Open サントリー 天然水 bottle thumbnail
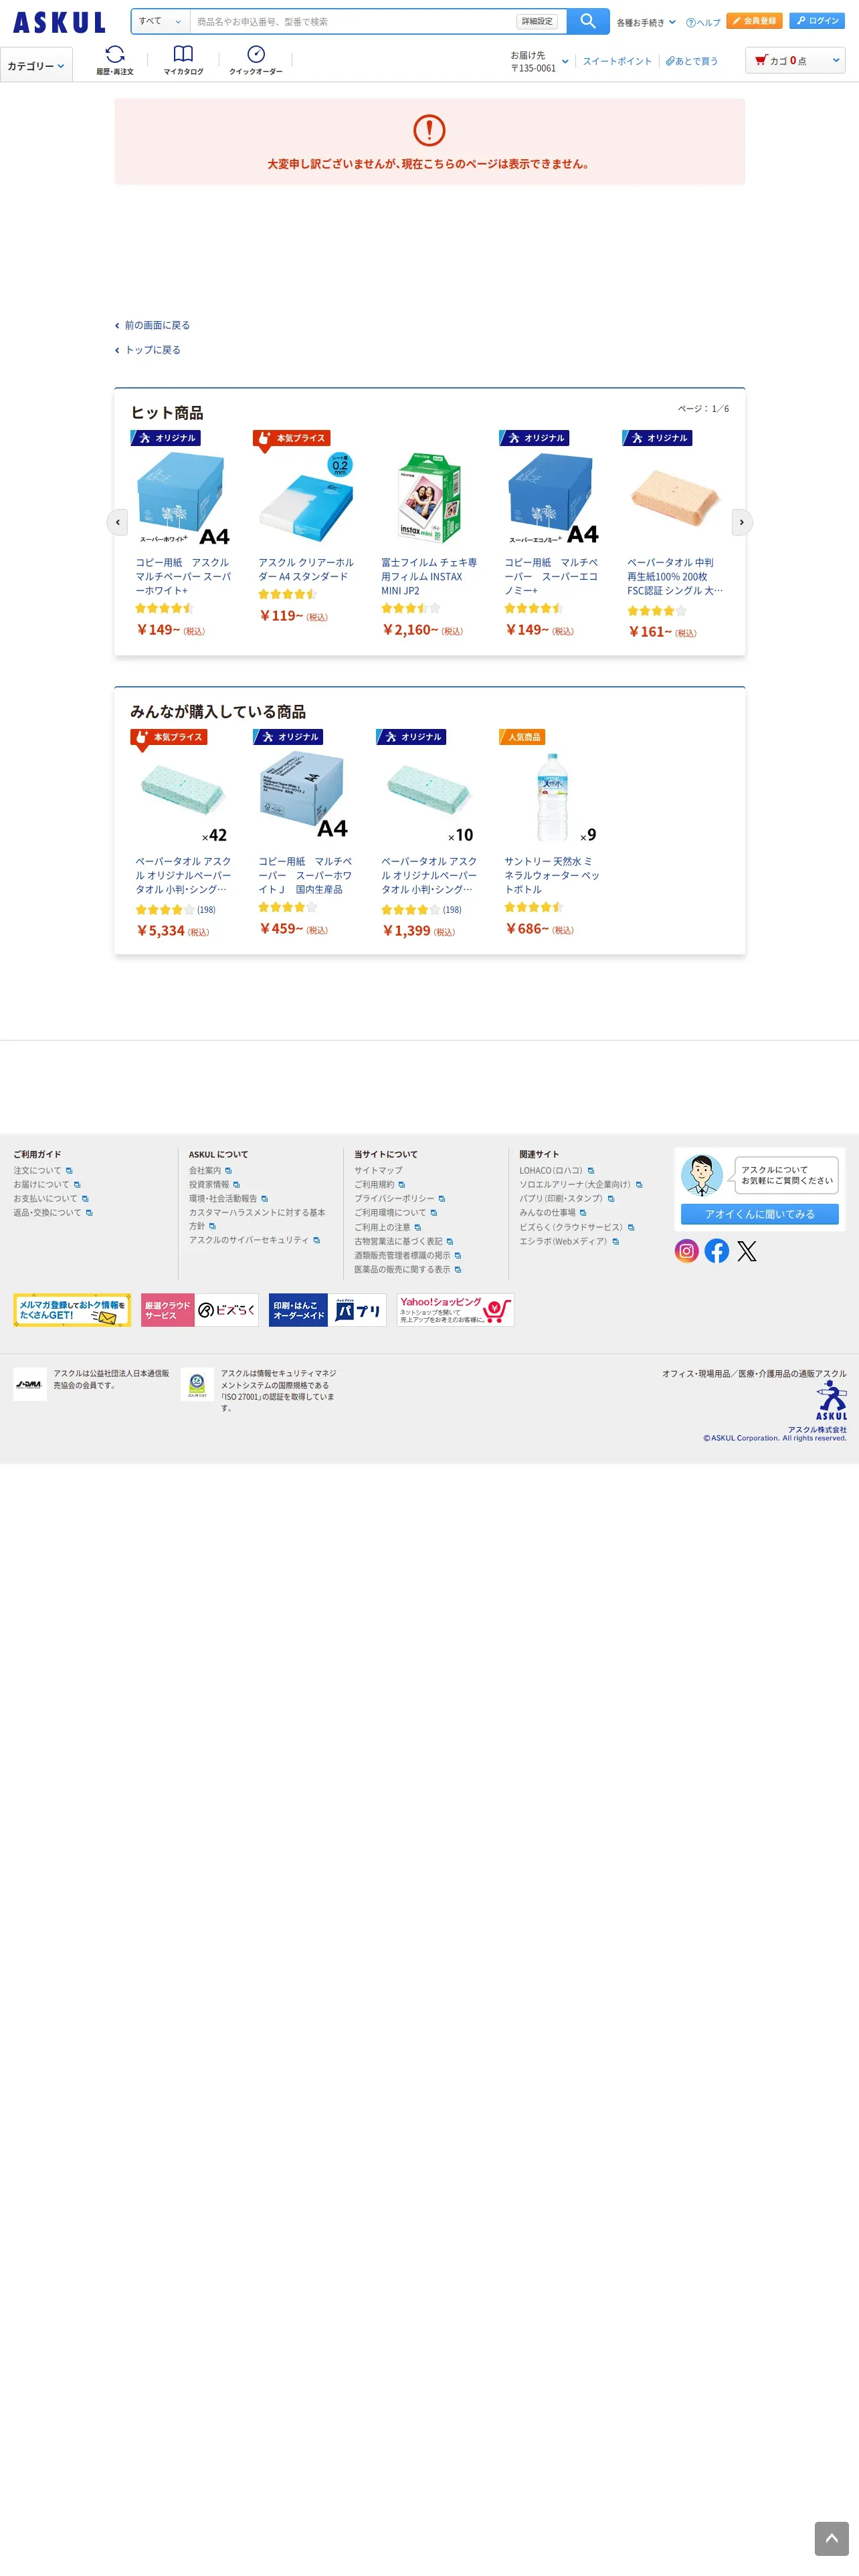 point(552,797)
